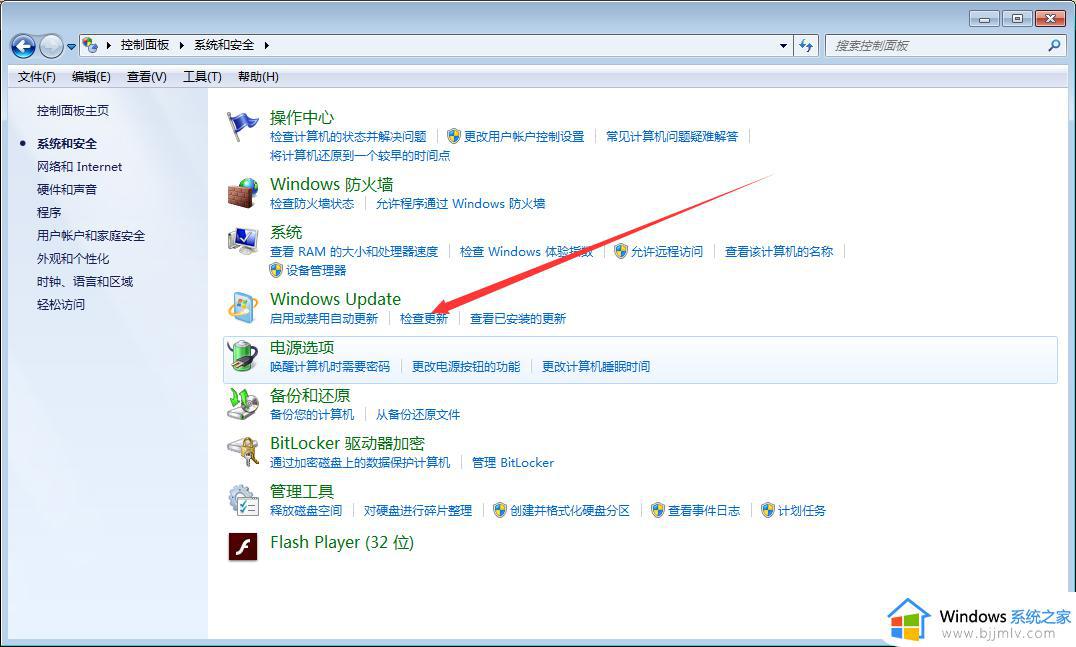Open 查看该计算机的名称 link

779,251
